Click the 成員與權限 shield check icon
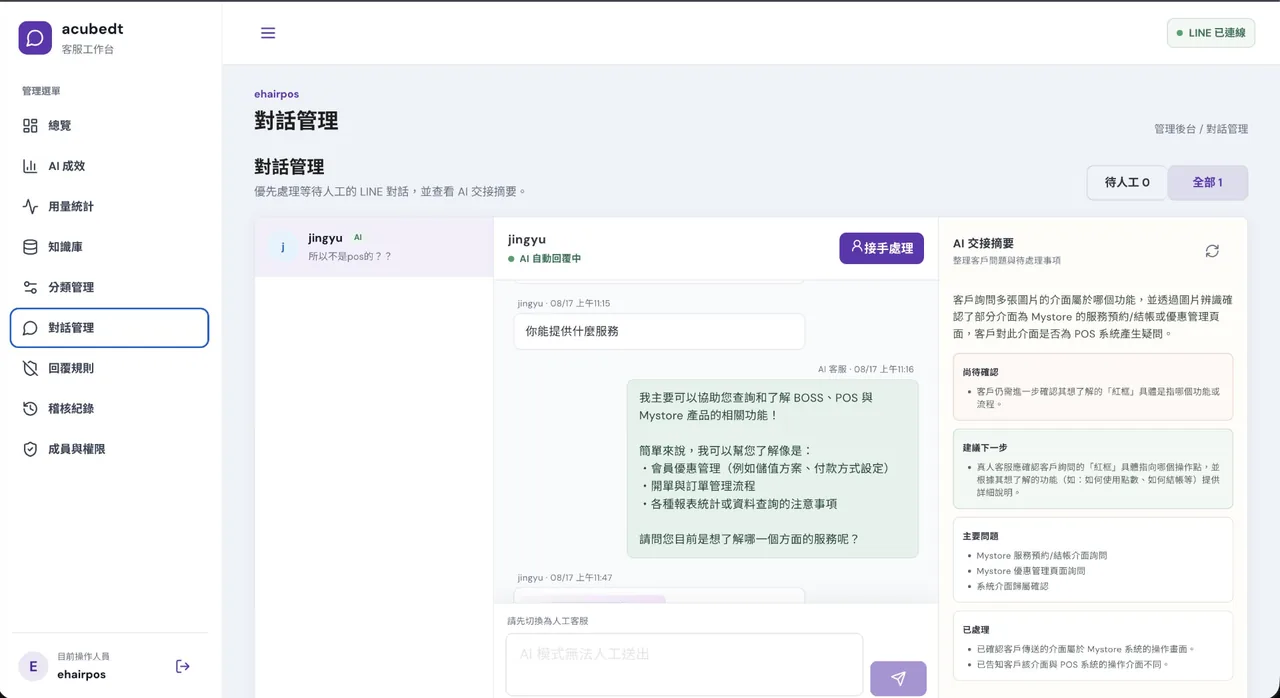Image resolution: width=1280 pixels, height=698 pixels. (x=30, y=449)
